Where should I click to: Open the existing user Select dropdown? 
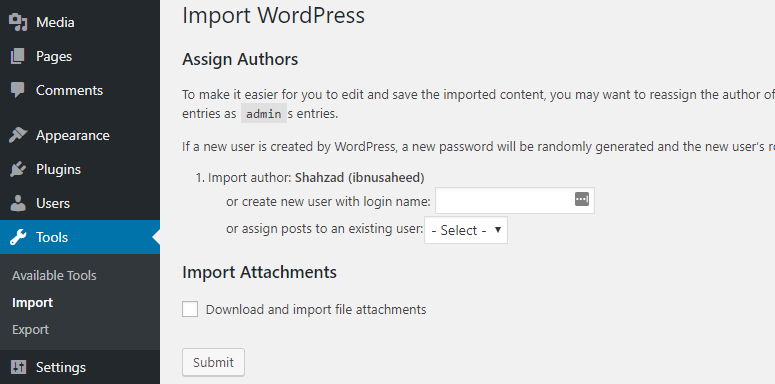[466, 230]
